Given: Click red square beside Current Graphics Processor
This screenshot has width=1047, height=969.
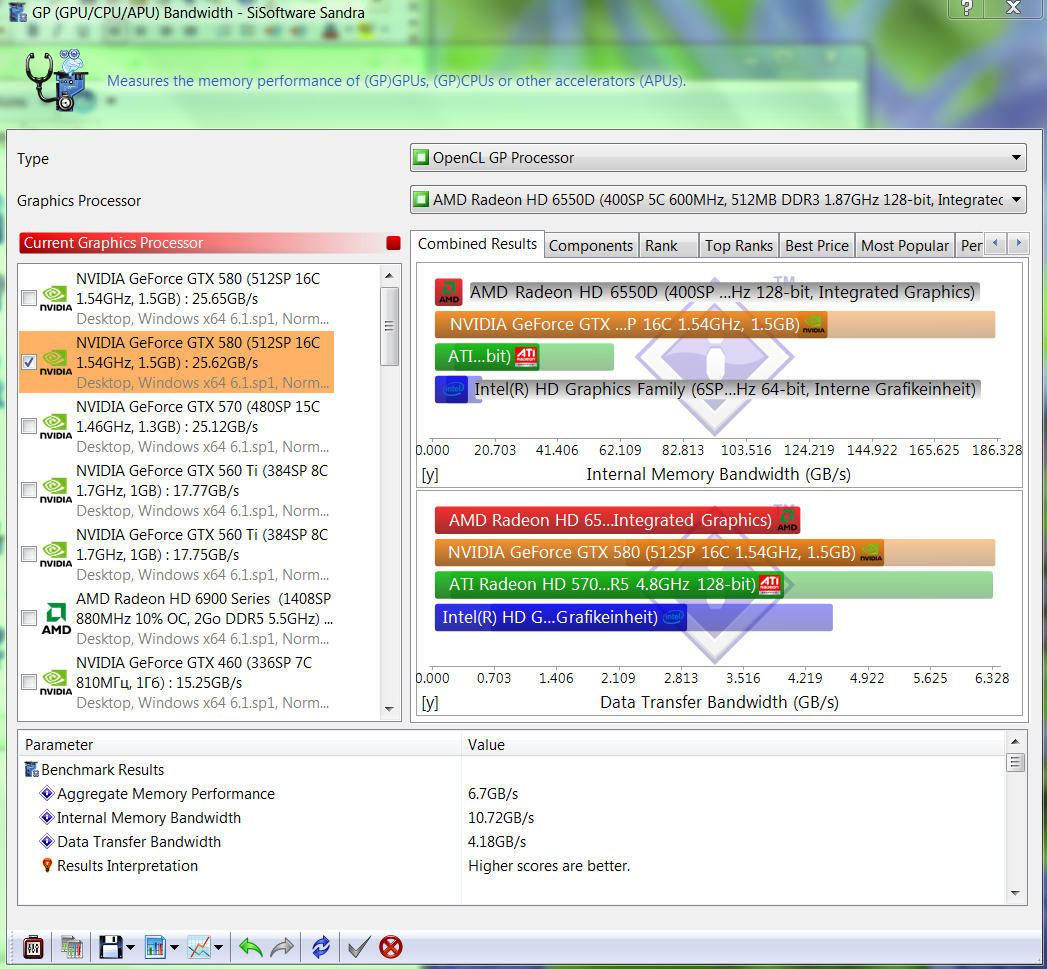Looking at the screenshot, I should pyautogui.click(x=393, y=243).
